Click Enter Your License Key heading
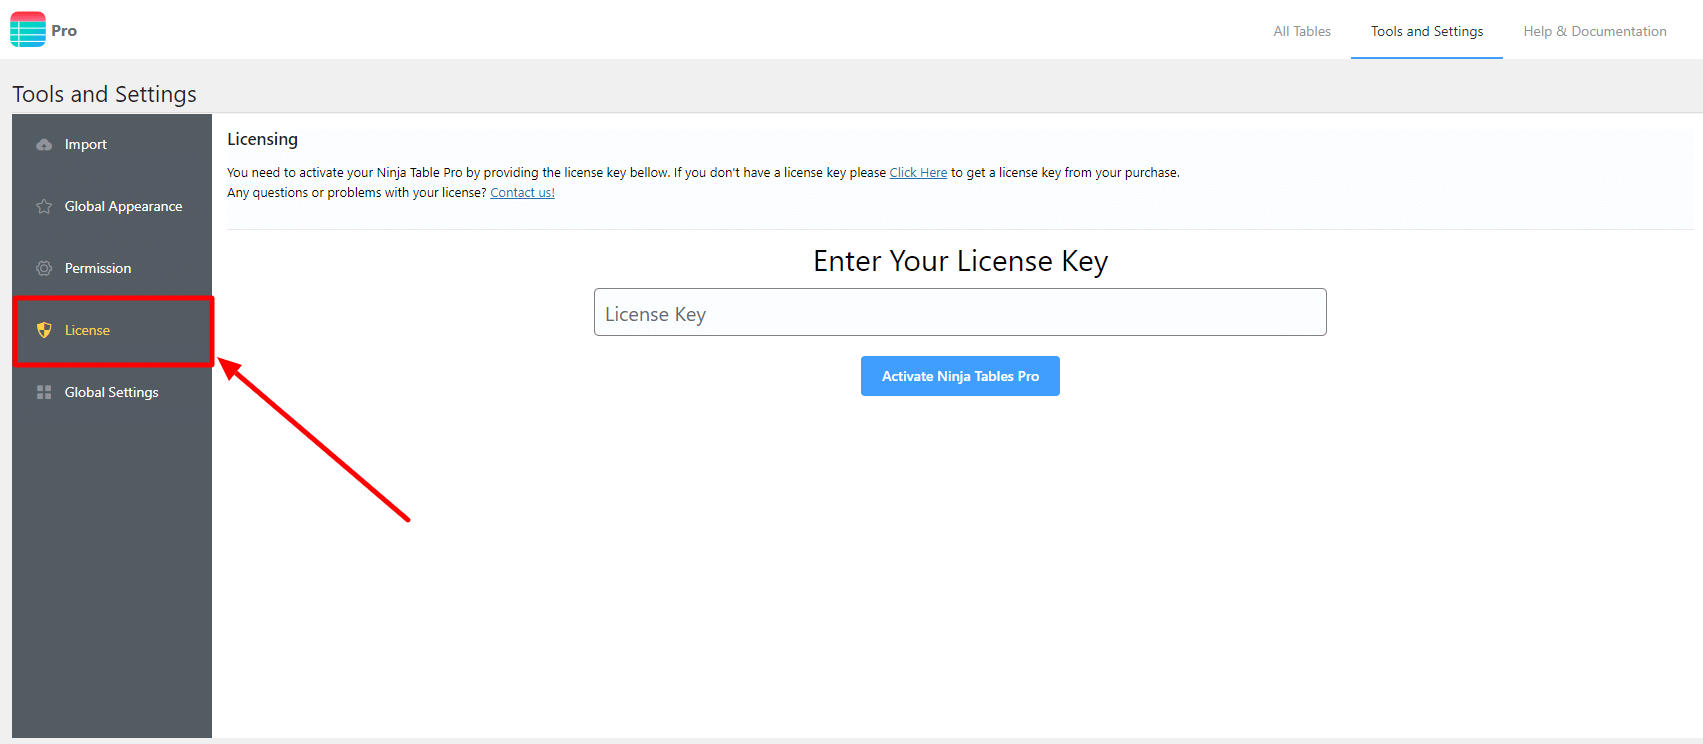Image resolution: width=1703 pixels, height=744 pixels. click(960, 261)
